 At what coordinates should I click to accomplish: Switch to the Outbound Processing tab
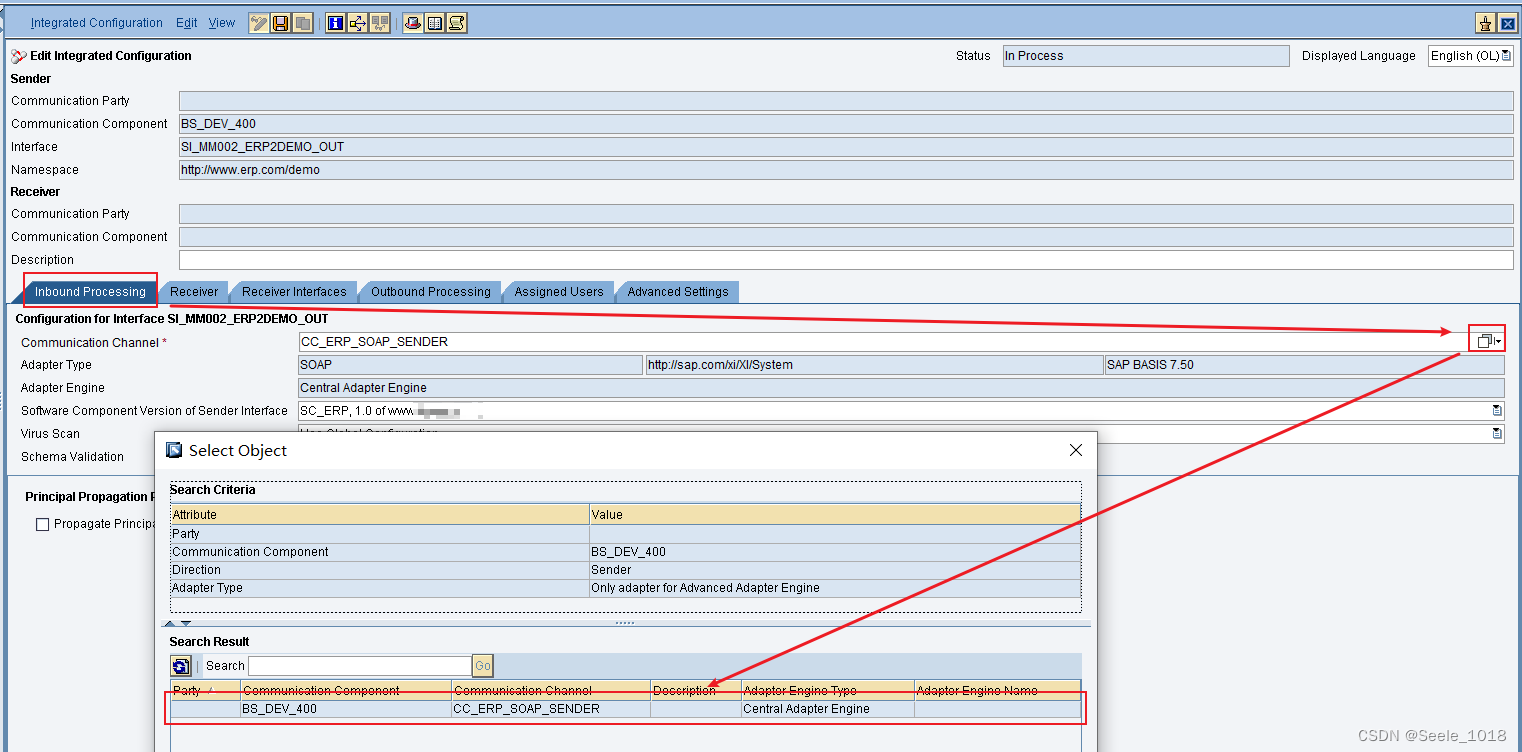pyautogui.click(x=430, y=292)
